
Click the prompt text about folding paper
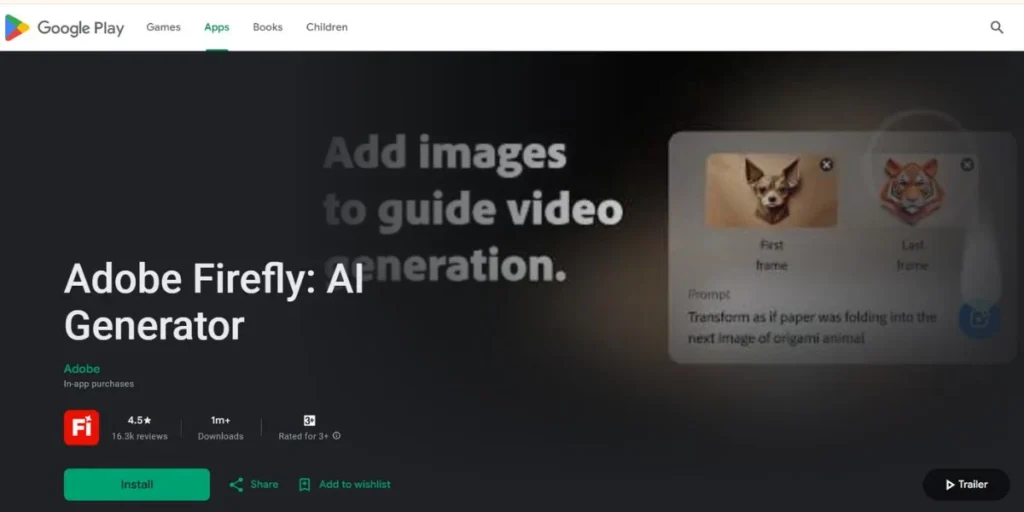tap(812, 328)
